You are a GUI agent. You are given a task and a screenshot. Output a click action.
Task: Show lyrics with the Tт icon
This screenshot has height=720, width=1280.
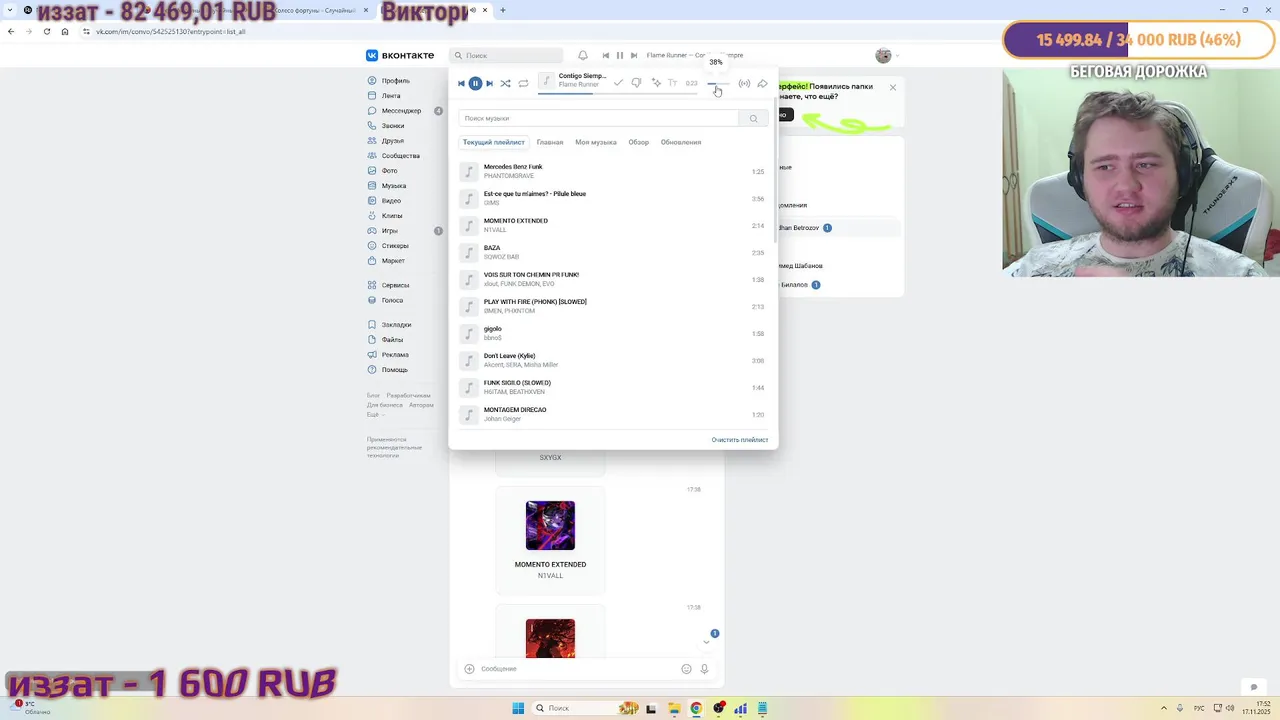click(672, 83)
